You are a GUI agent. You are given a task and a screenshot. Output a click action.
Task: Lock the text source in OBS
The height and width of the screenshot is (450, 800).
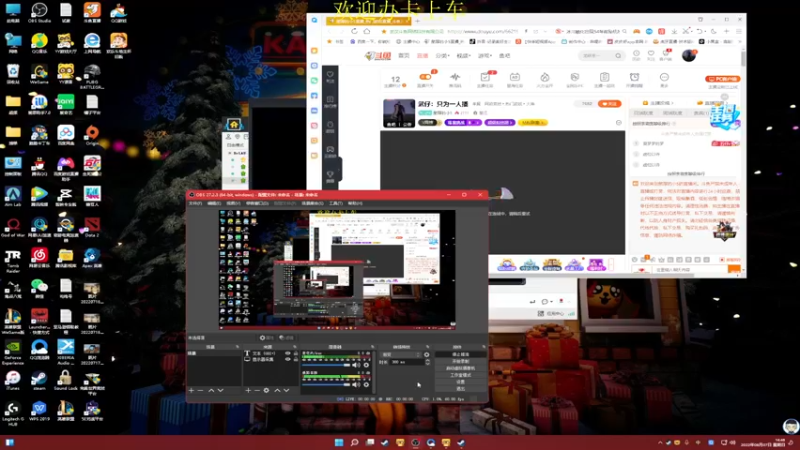coord(295,353)
